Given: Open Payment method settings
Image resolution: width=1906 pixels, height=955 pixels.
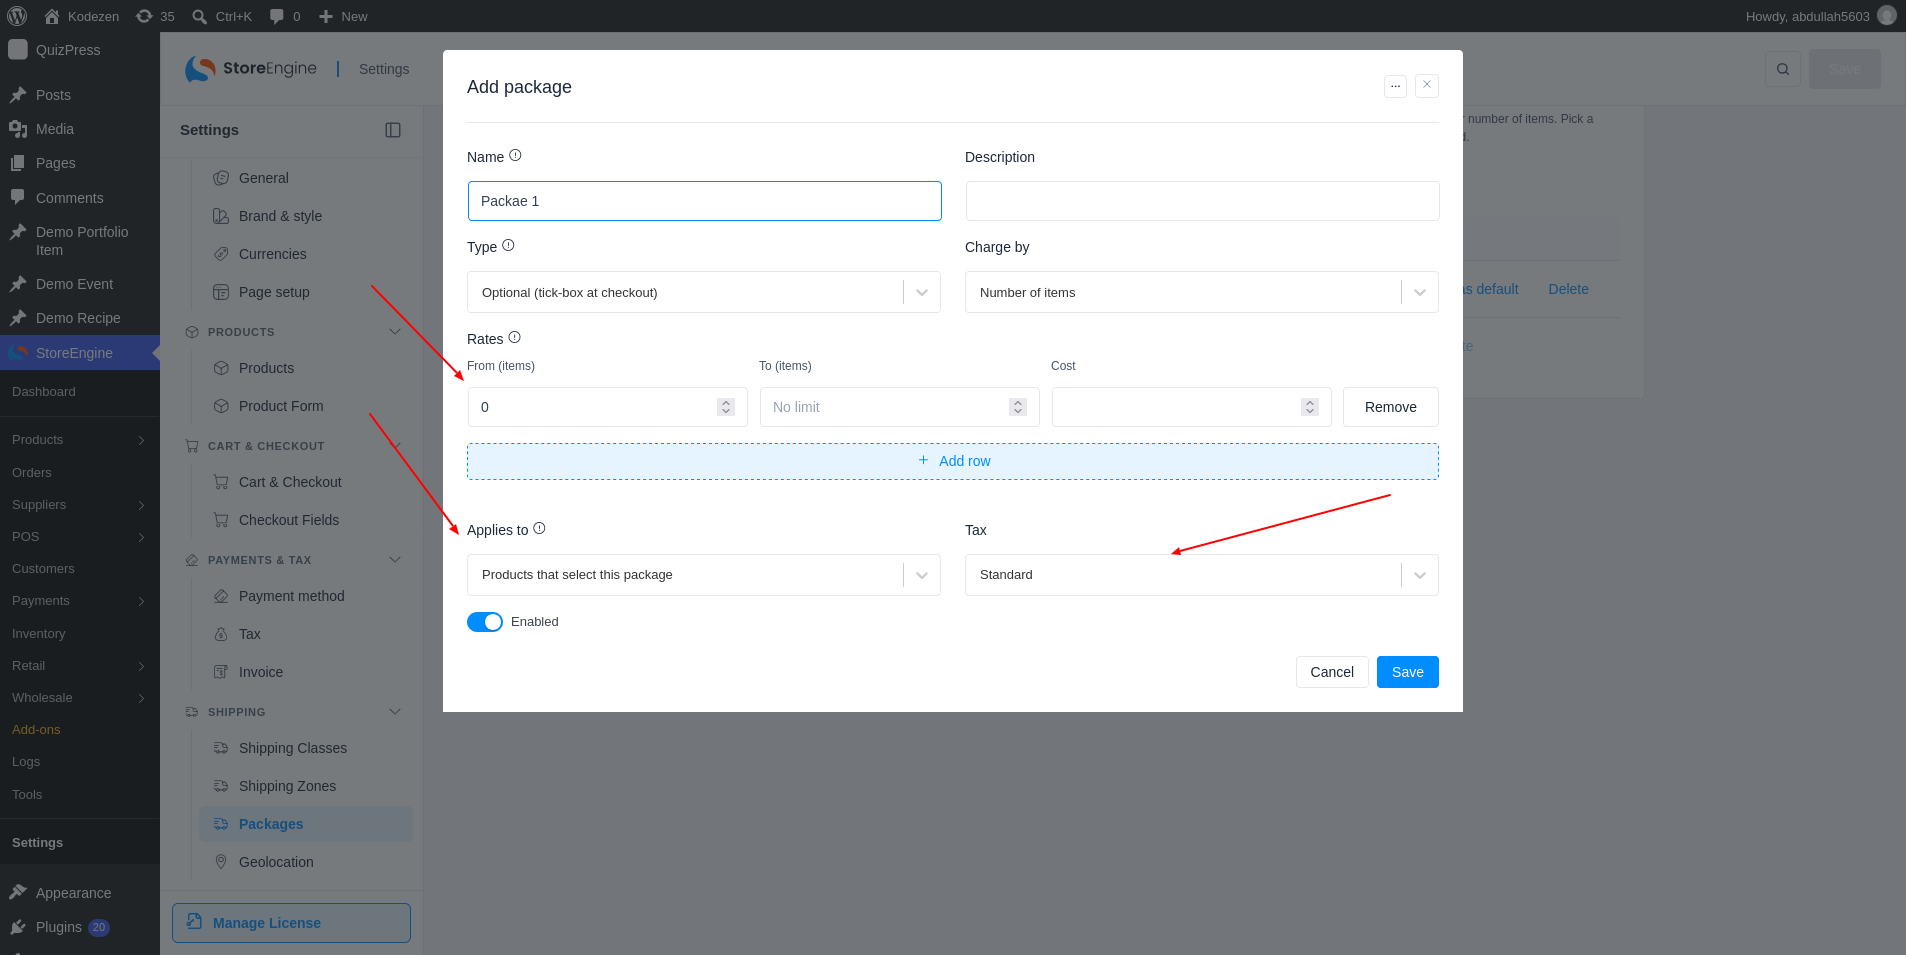Looking at the screenshot, I should click(291, 596).
